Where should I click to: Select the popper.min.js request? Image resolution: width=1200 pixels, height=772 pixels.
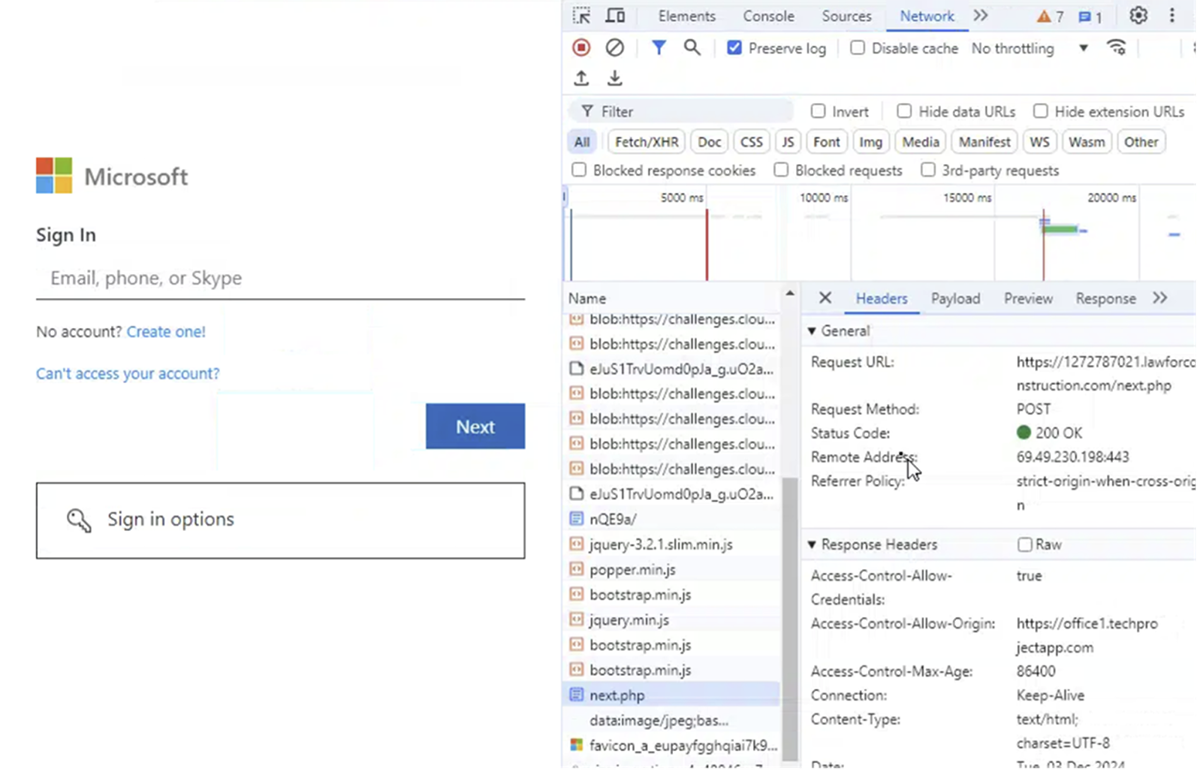[671, 569]
